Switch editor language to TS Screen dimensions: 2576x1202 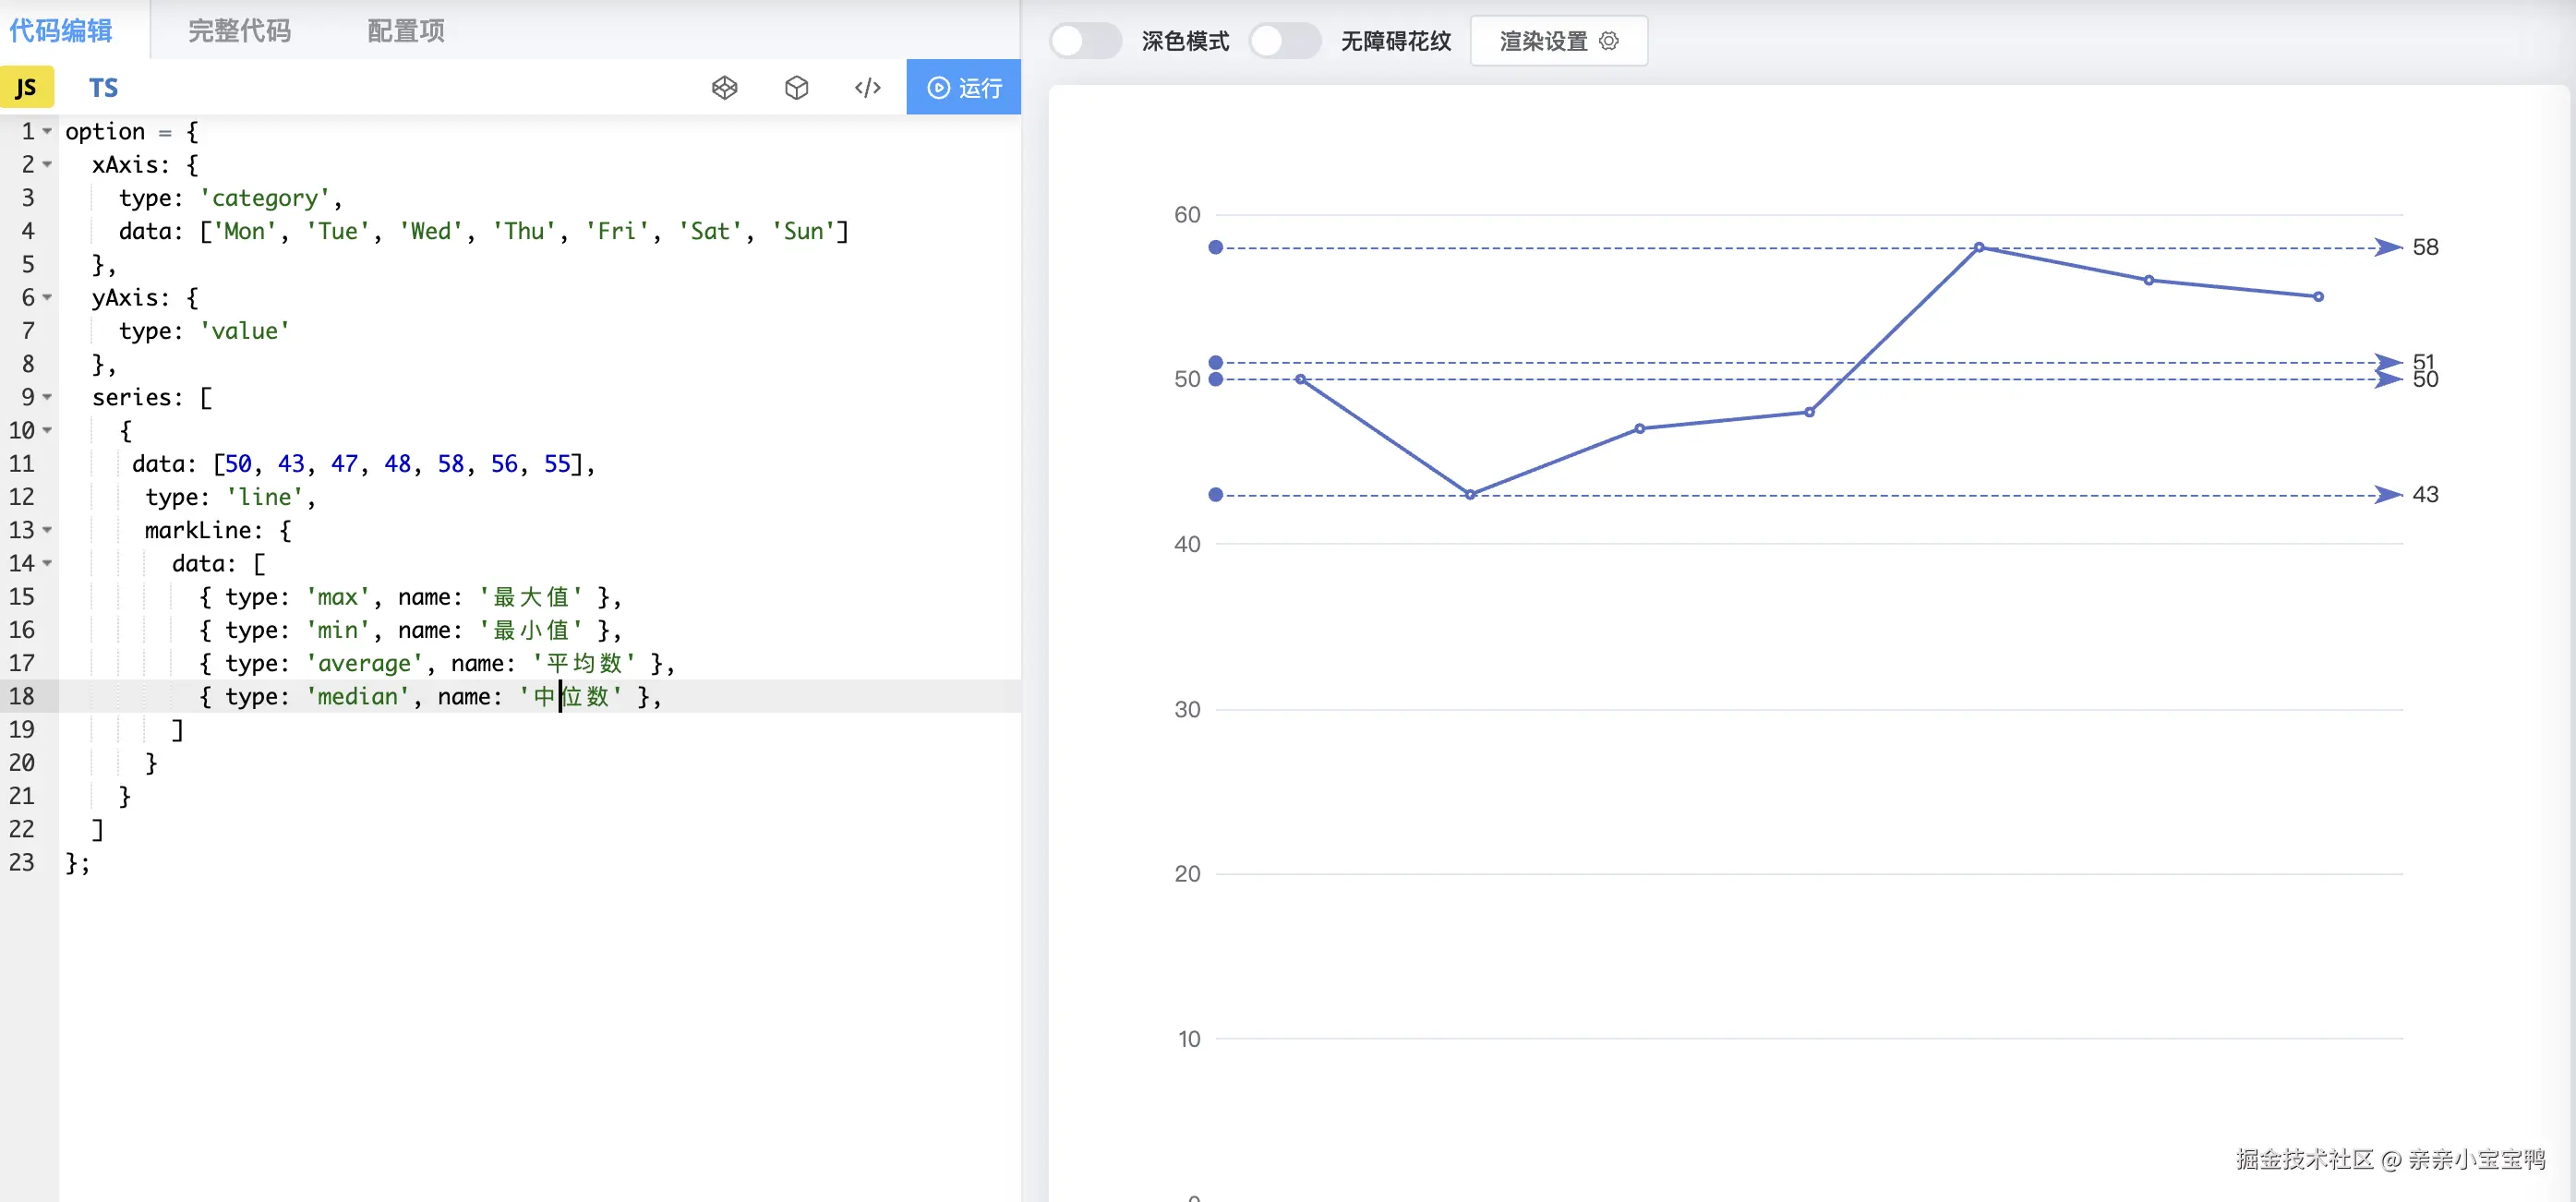click(103, 88)
